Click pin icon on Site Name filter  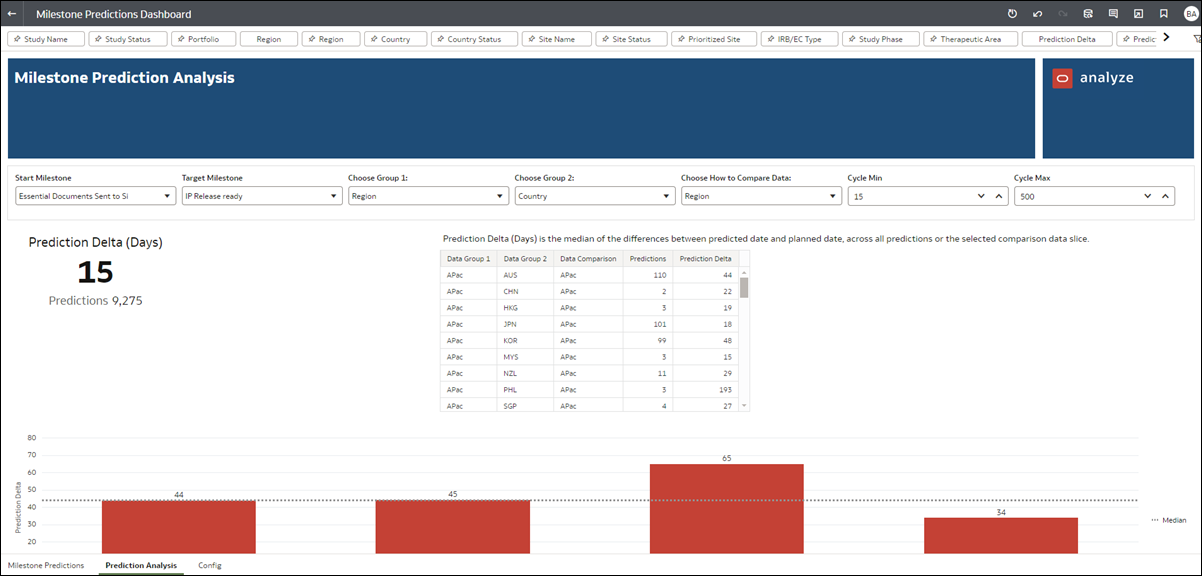(x=531, y=39)
